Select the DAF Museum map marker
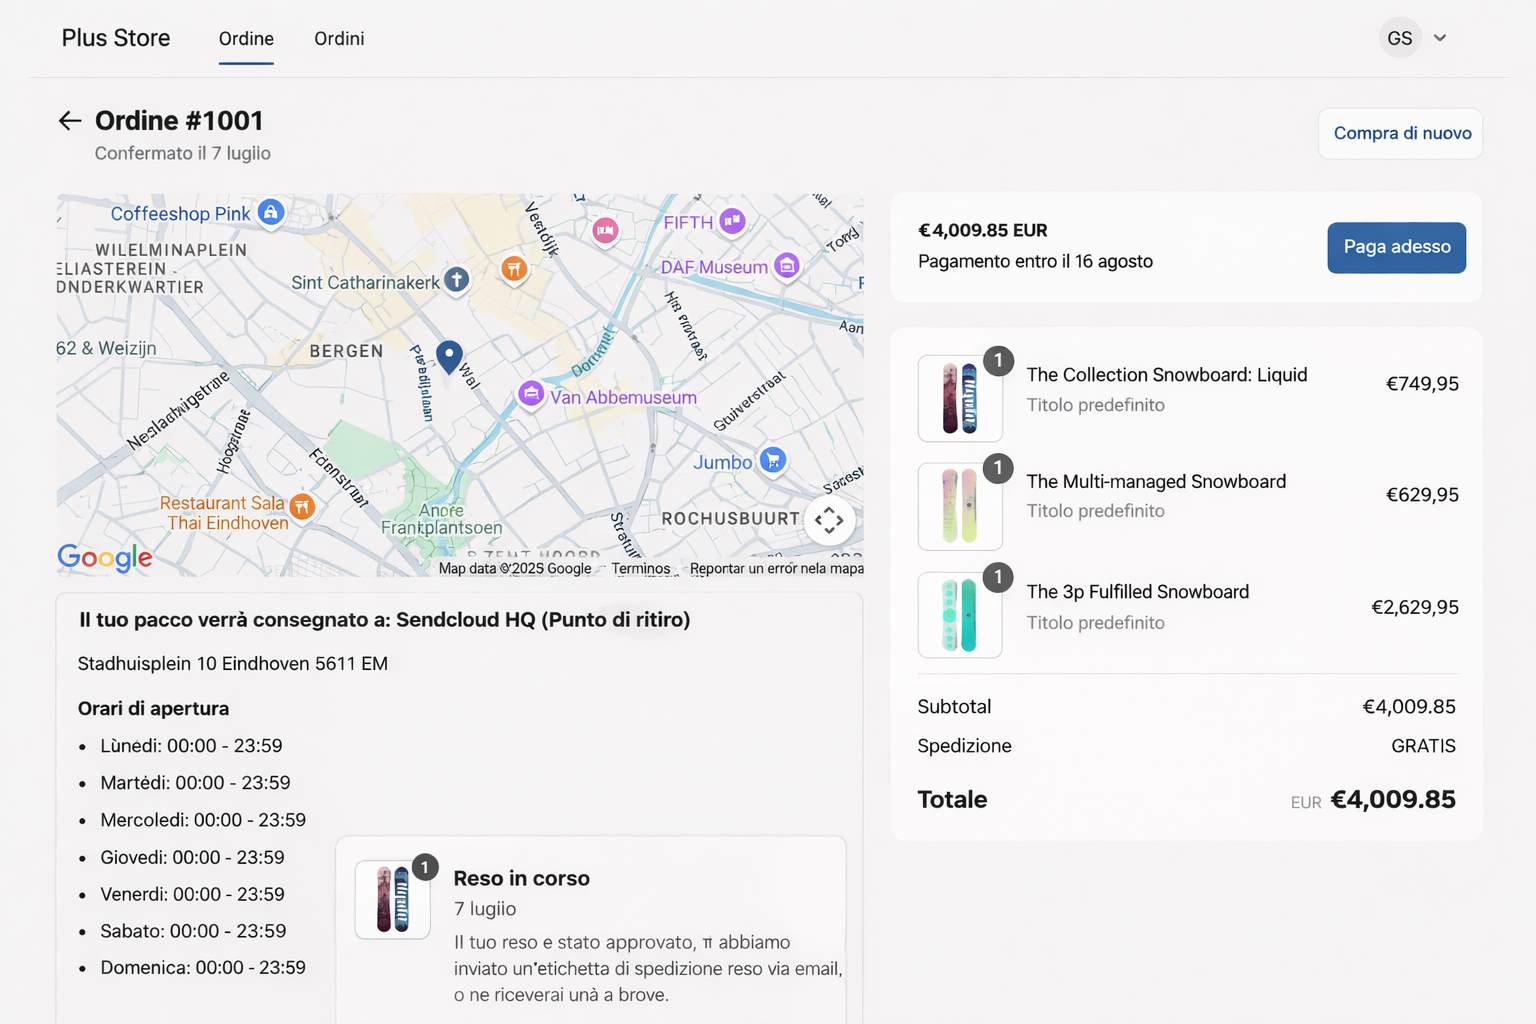This screenshot has width=1536, height=1024. click(x=787, y=266)
